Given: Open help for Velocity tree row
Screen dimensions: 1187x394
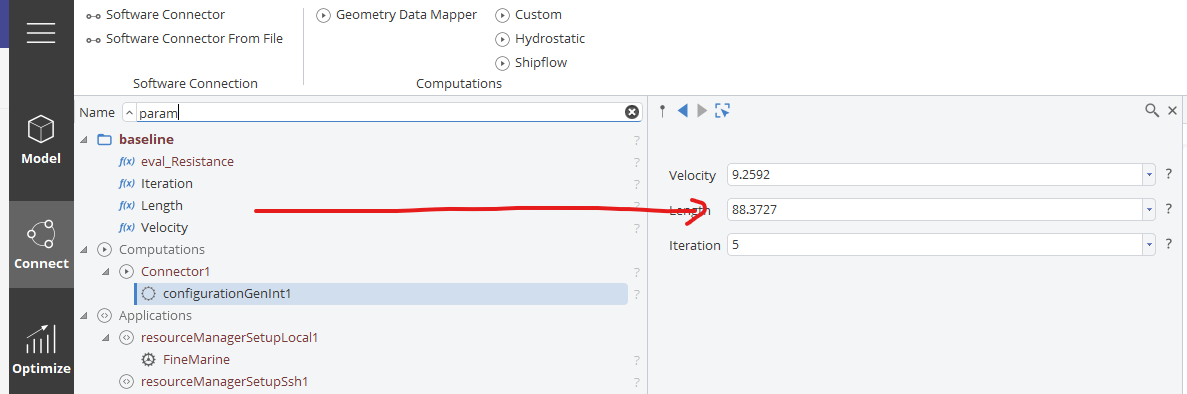Looking at the screenshot, I should click(x=637, y=228).
